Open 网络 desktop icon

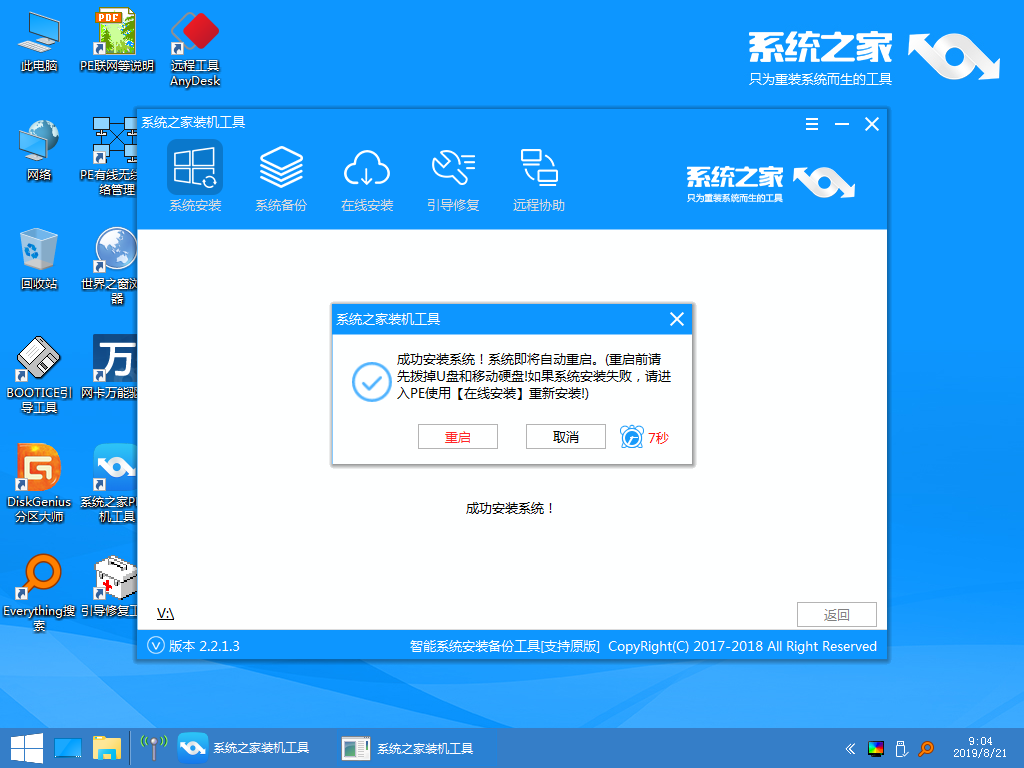pos(39,150)
